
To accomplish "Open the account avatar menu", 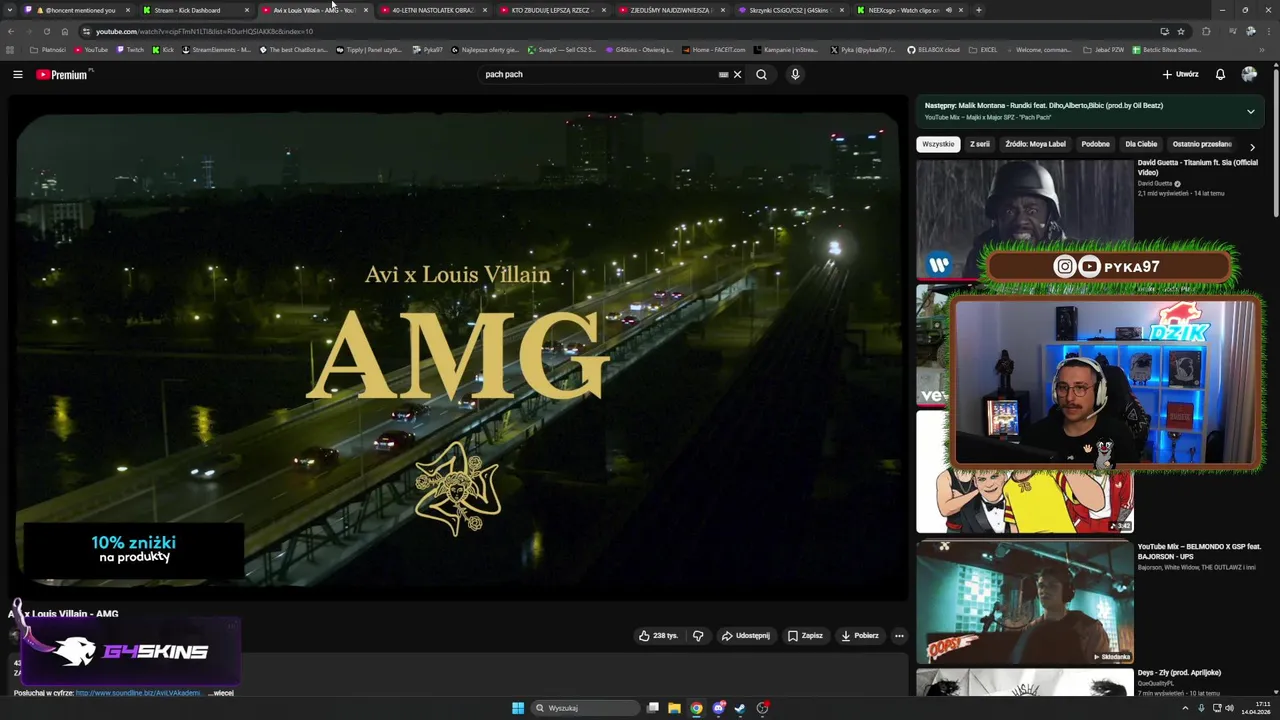I will [x=1249, y=74].
